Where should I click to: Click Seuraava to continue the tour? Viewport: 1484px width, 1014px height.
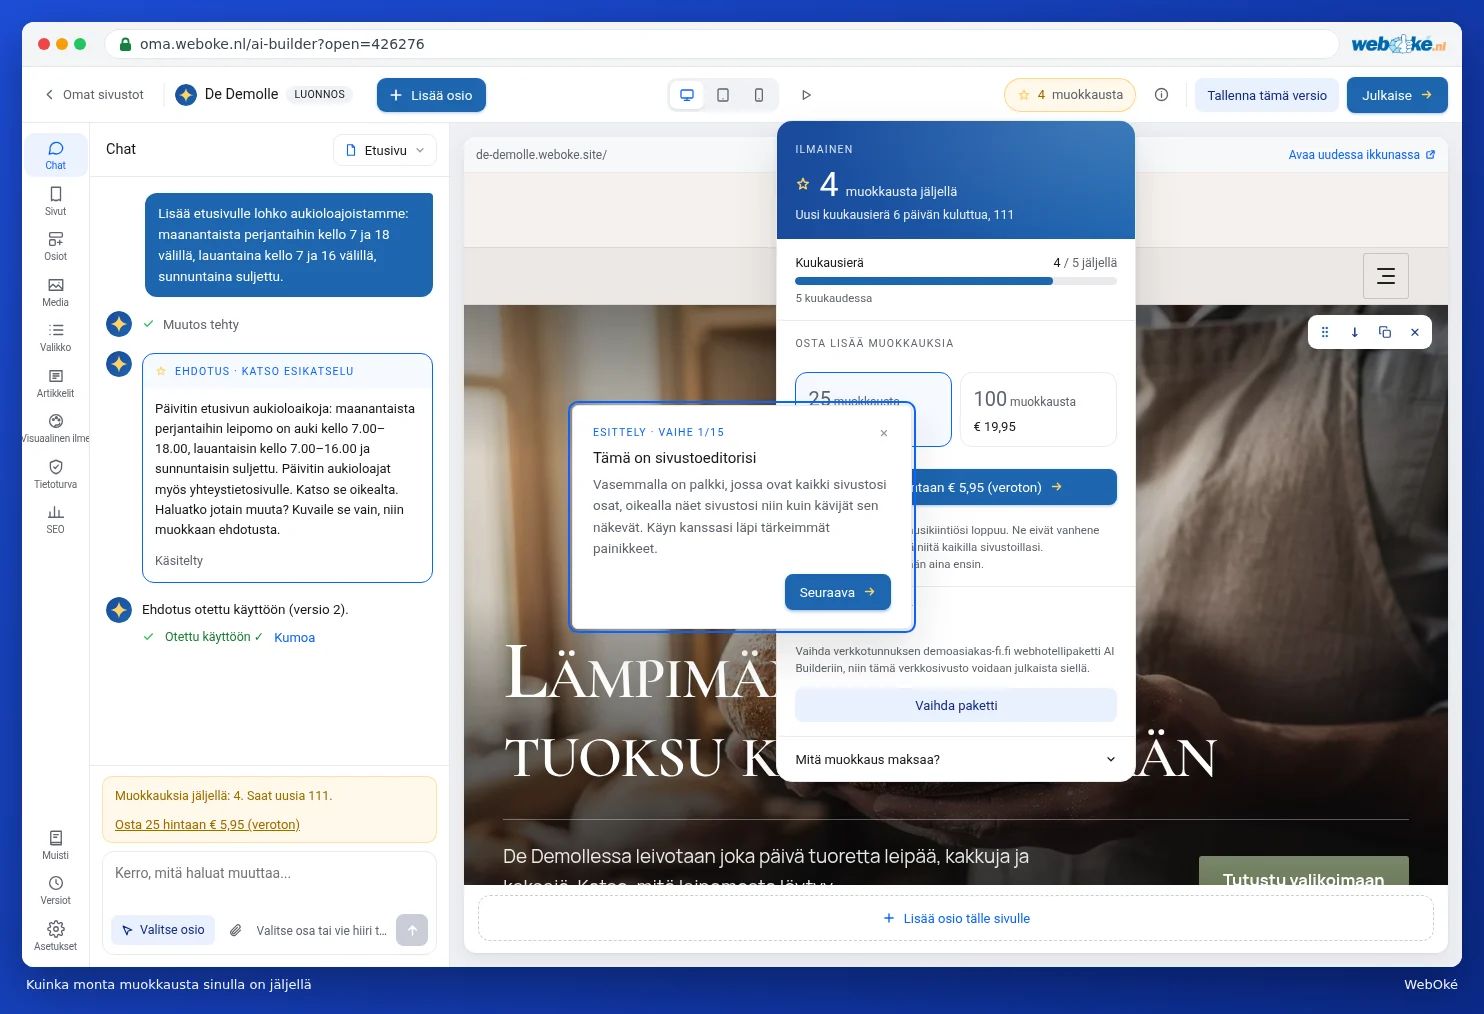click(837, 592)
